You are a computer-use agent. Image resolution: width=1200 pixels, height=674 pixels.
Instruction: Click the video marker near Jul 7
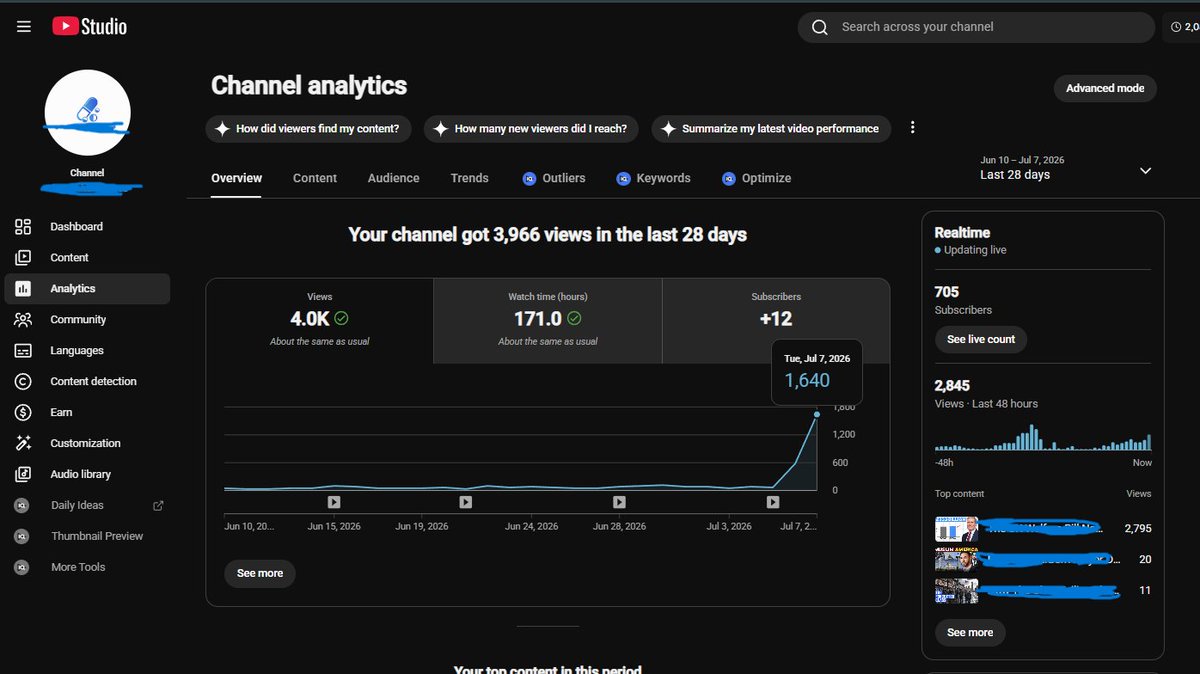coord(773,502)
